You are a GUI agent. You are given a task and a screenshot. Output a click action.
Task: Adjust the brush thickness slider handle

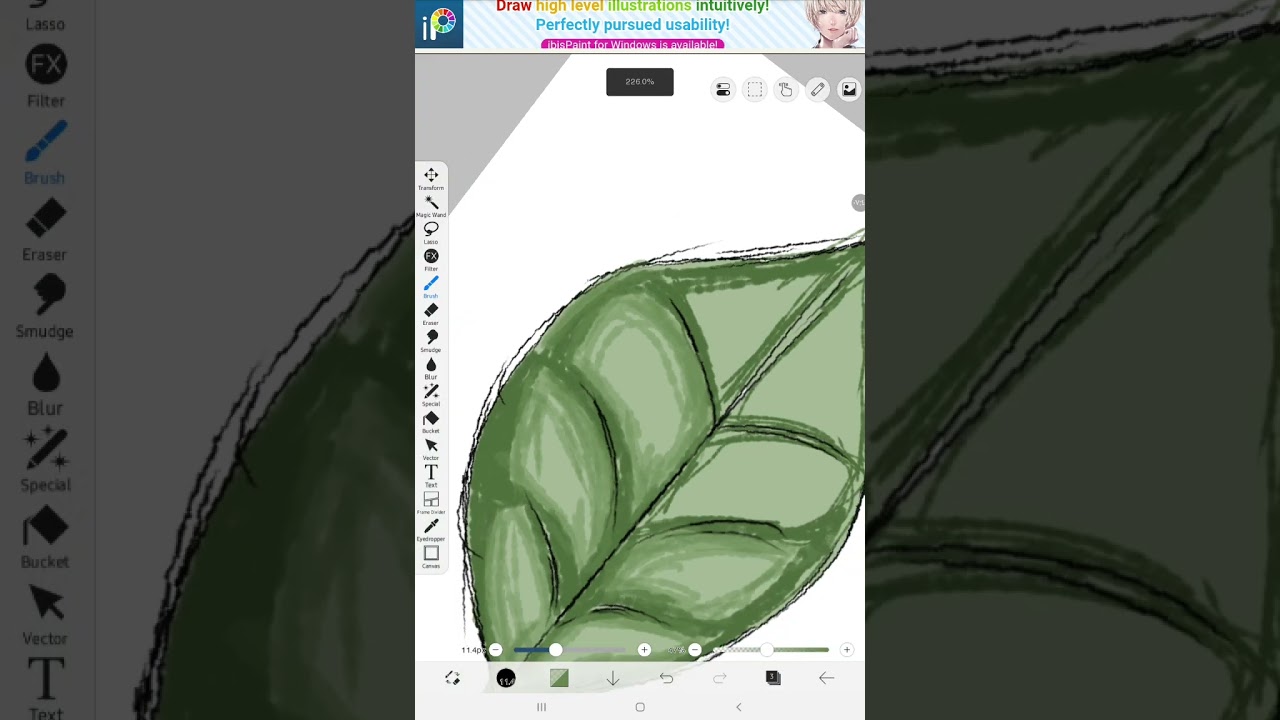[556, 650]
